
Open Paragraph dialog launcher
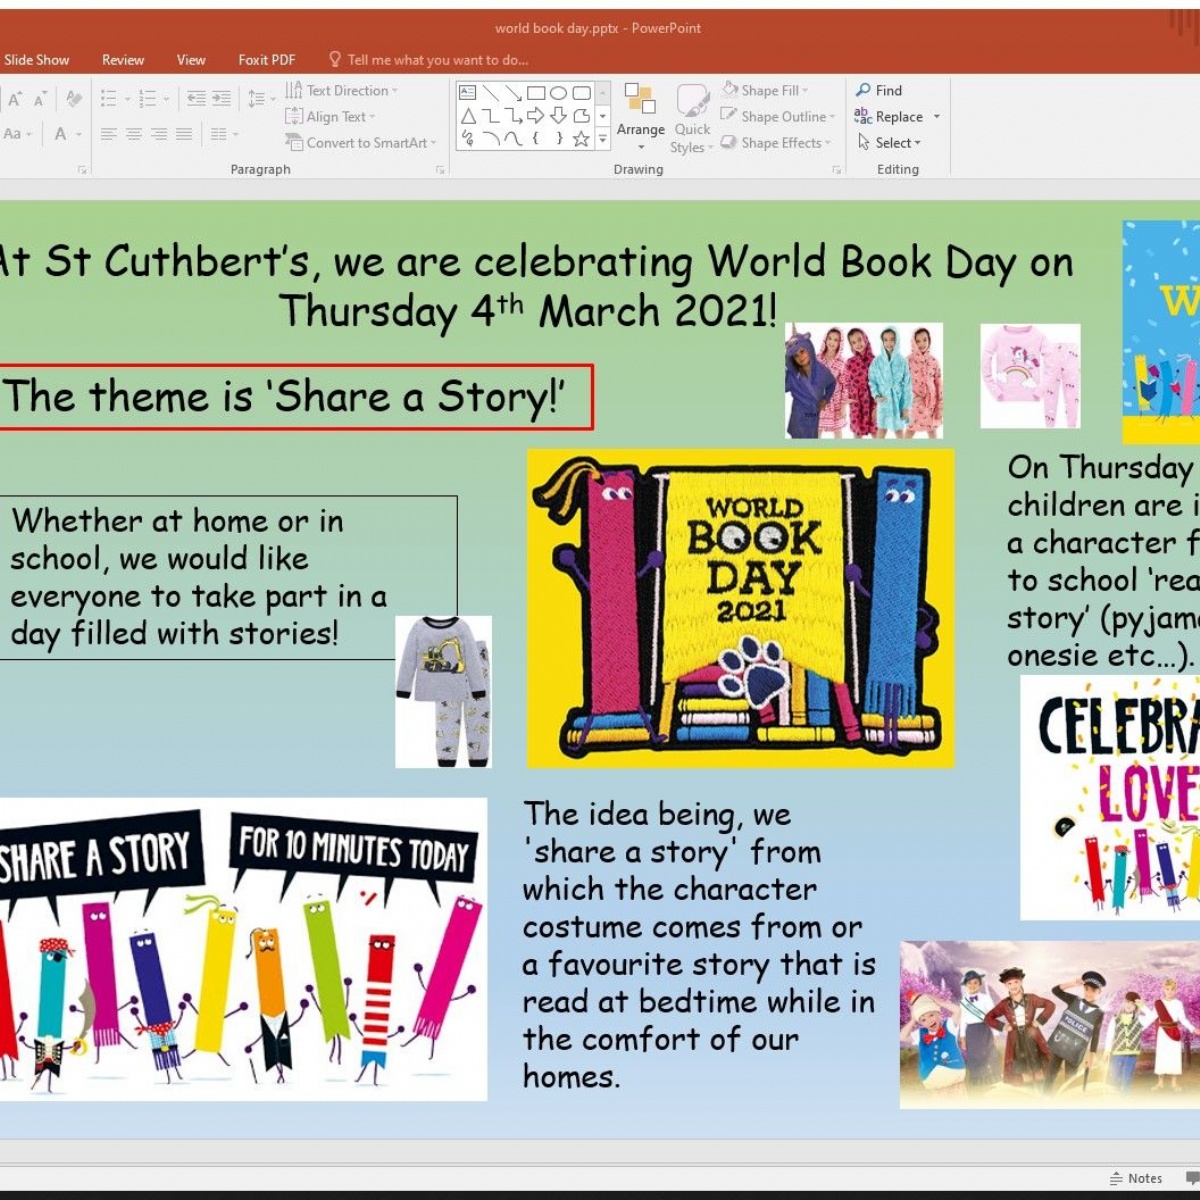tap(440, 170)
